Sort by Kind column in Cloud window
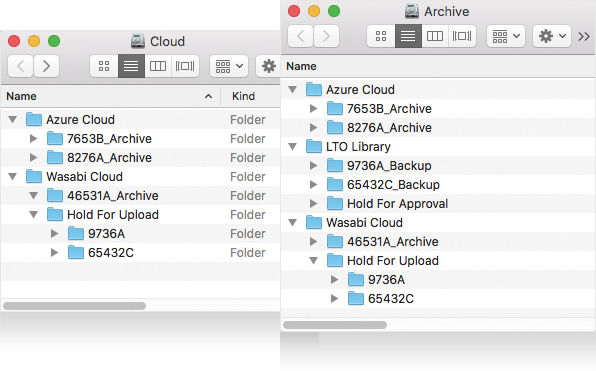Image resolution: width=596 pixels, height=371 pixels. tap(251, 96)
